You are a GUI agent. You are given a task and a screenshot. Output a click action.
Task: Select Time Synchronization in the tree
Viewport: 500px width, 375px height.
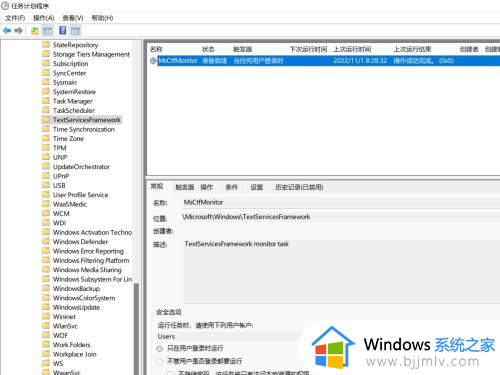click(x=84, y=129)
